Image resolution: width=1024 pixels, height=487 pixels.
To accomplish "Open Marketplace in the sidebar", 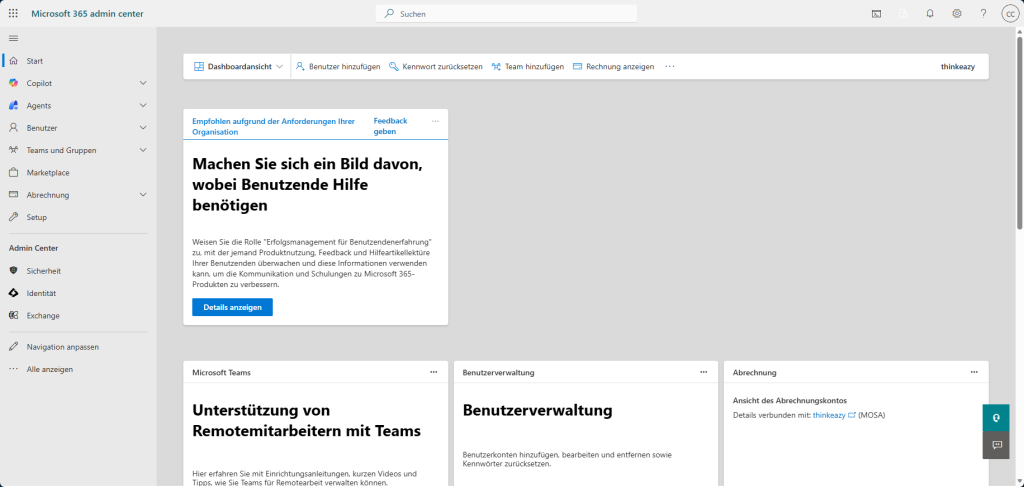I will (x=48, y=172).
